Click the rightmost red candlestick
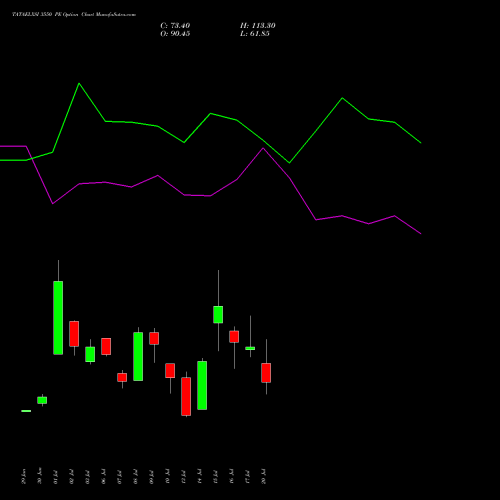 [x=266, y=373]
